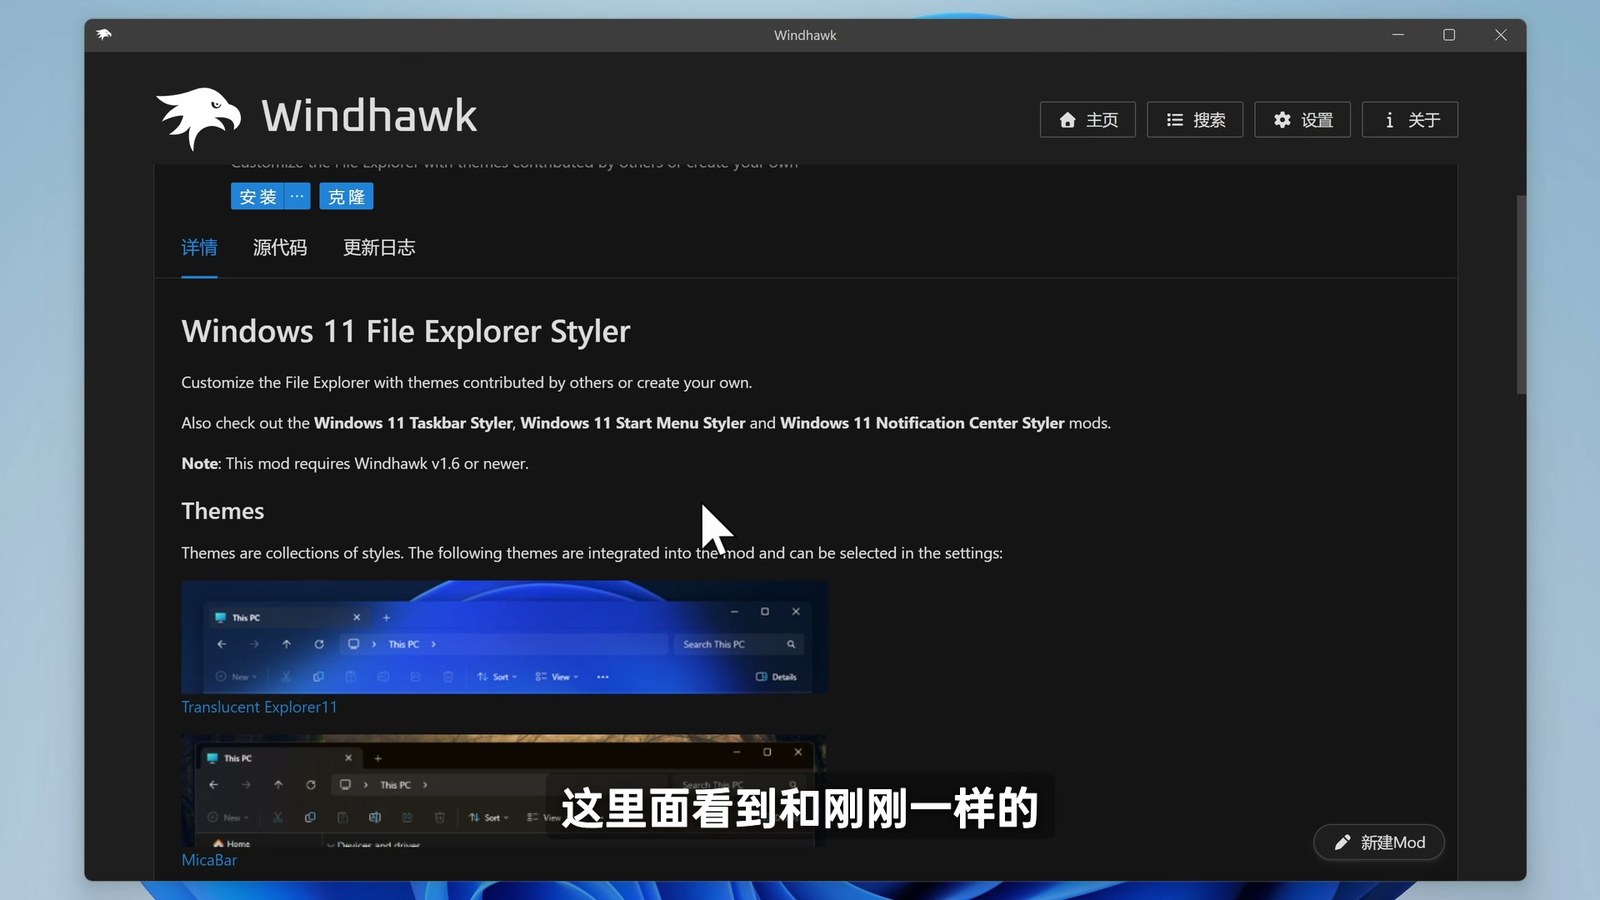Select the 'Windows 11 File Explorer Styler' heading

pos(406,331)
